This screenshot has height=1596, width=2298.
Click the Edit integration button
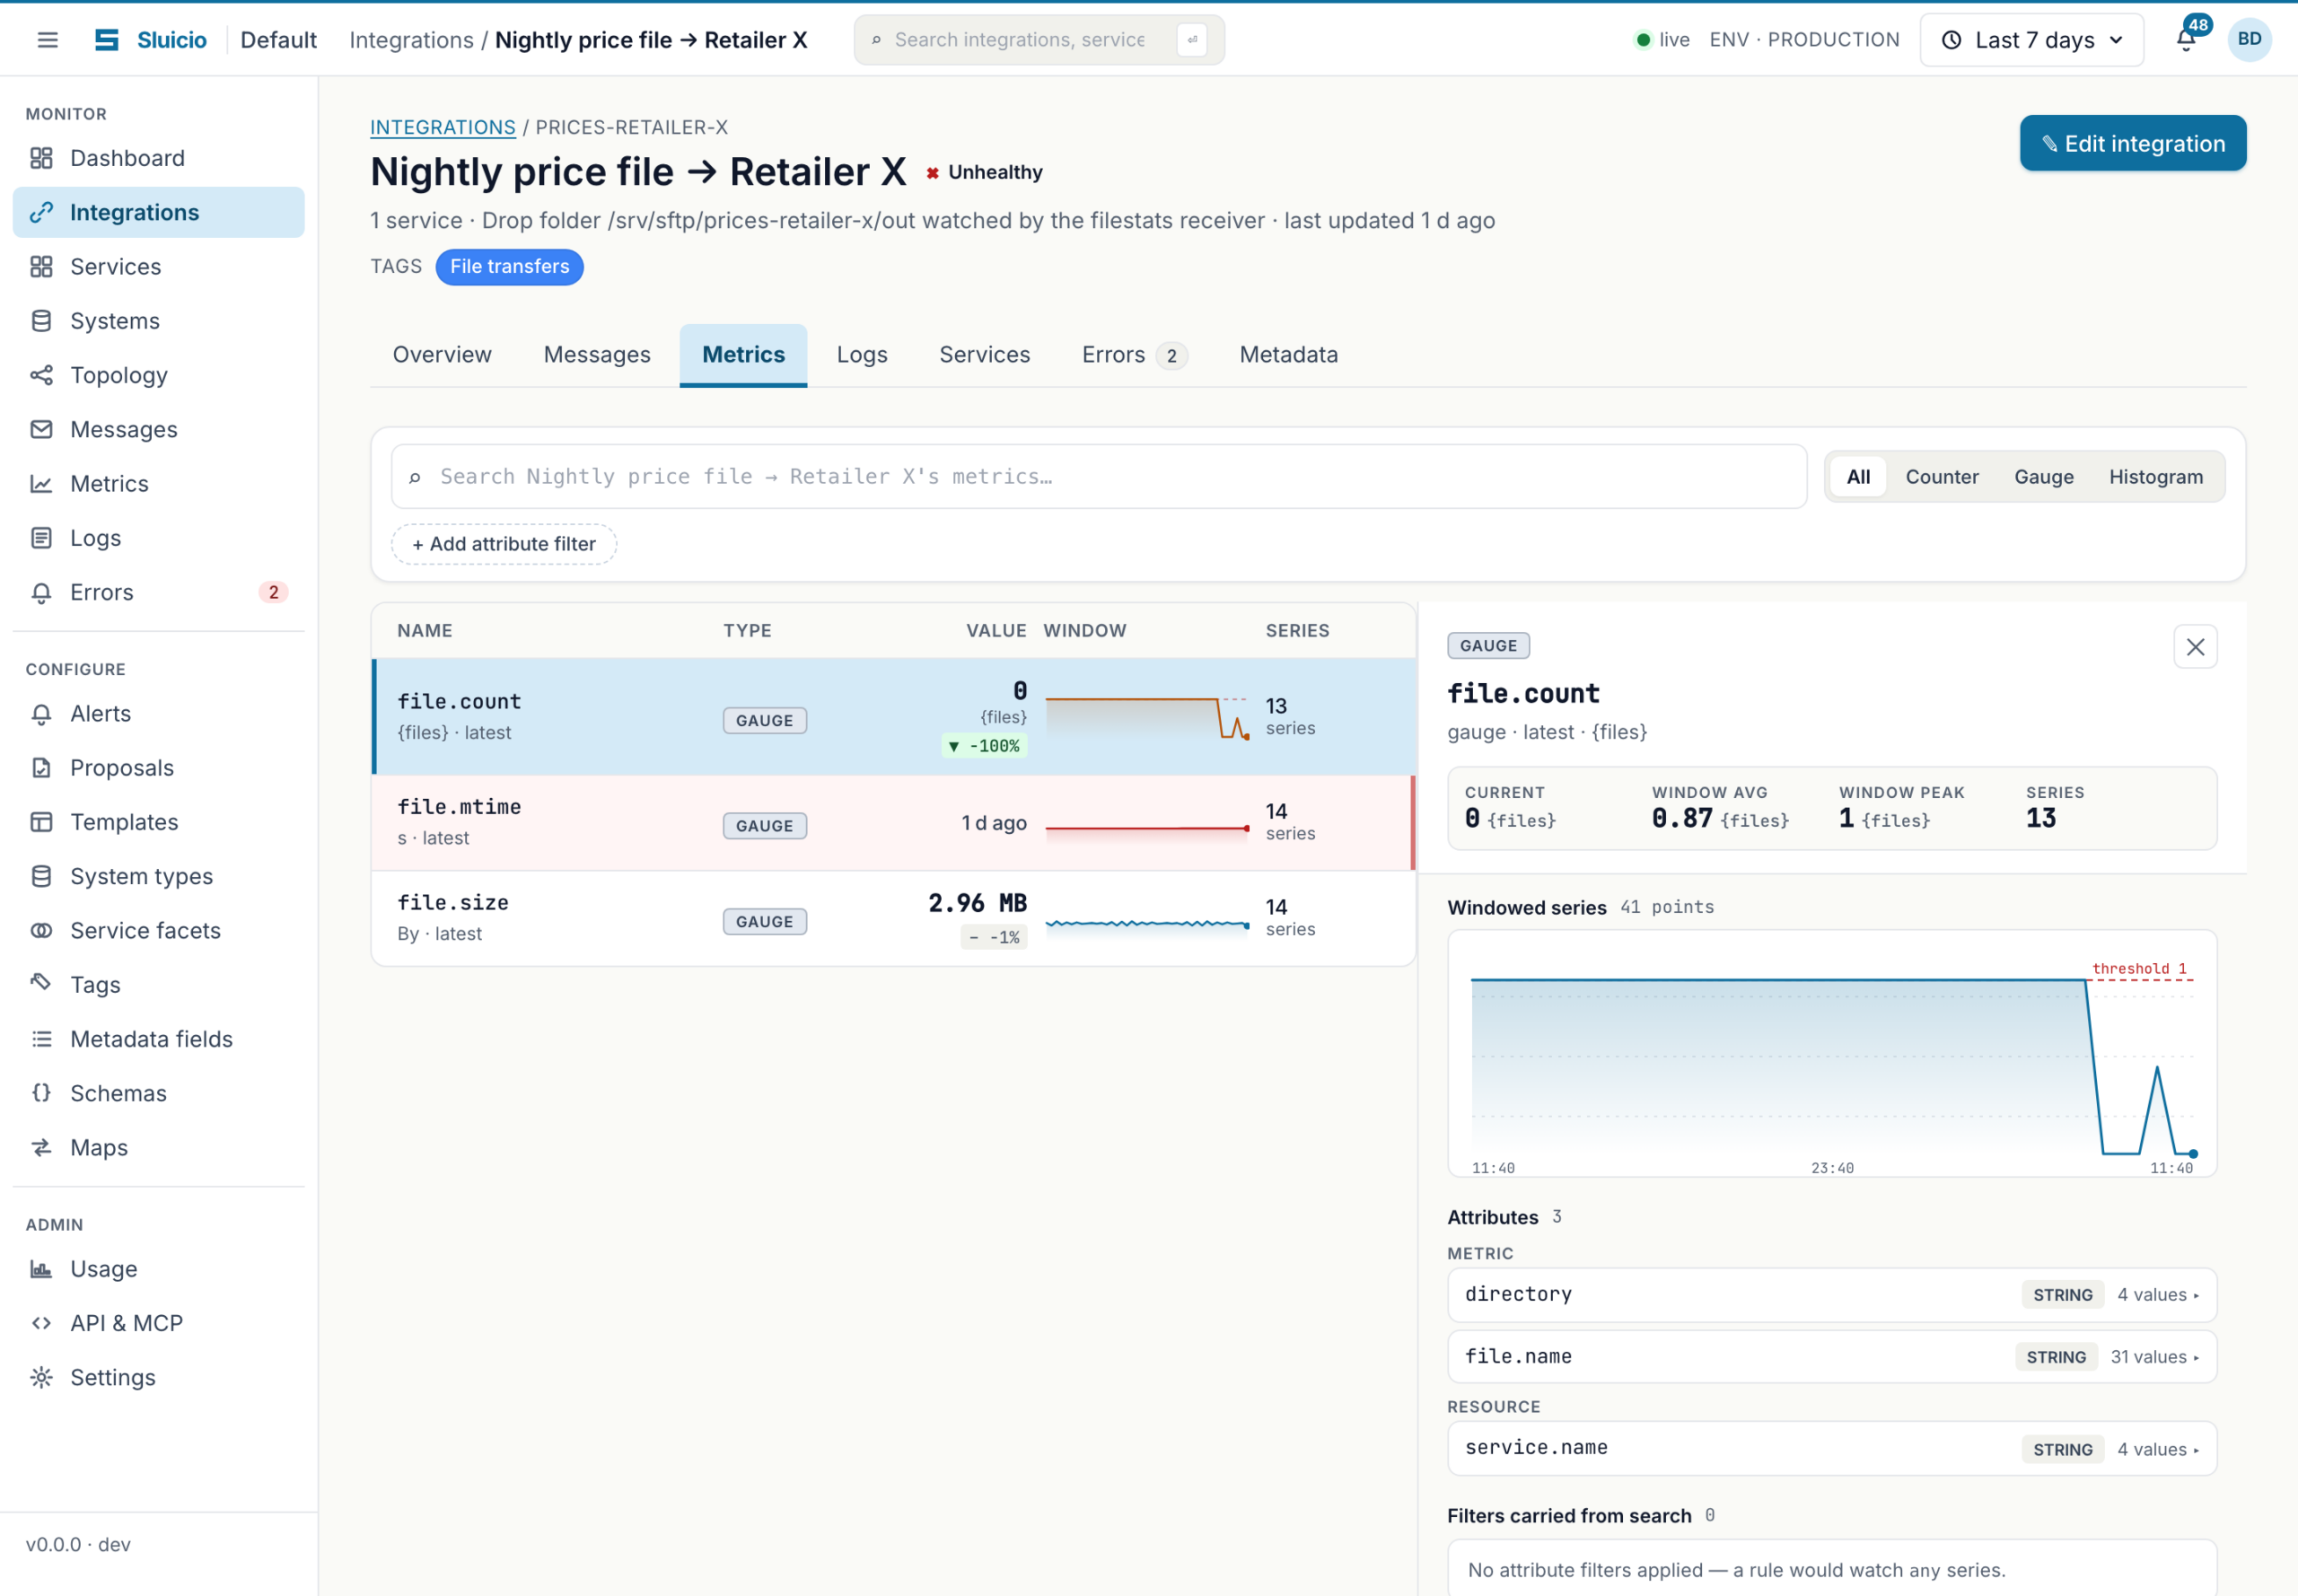pyautogui.click(x=2132, y=143)
